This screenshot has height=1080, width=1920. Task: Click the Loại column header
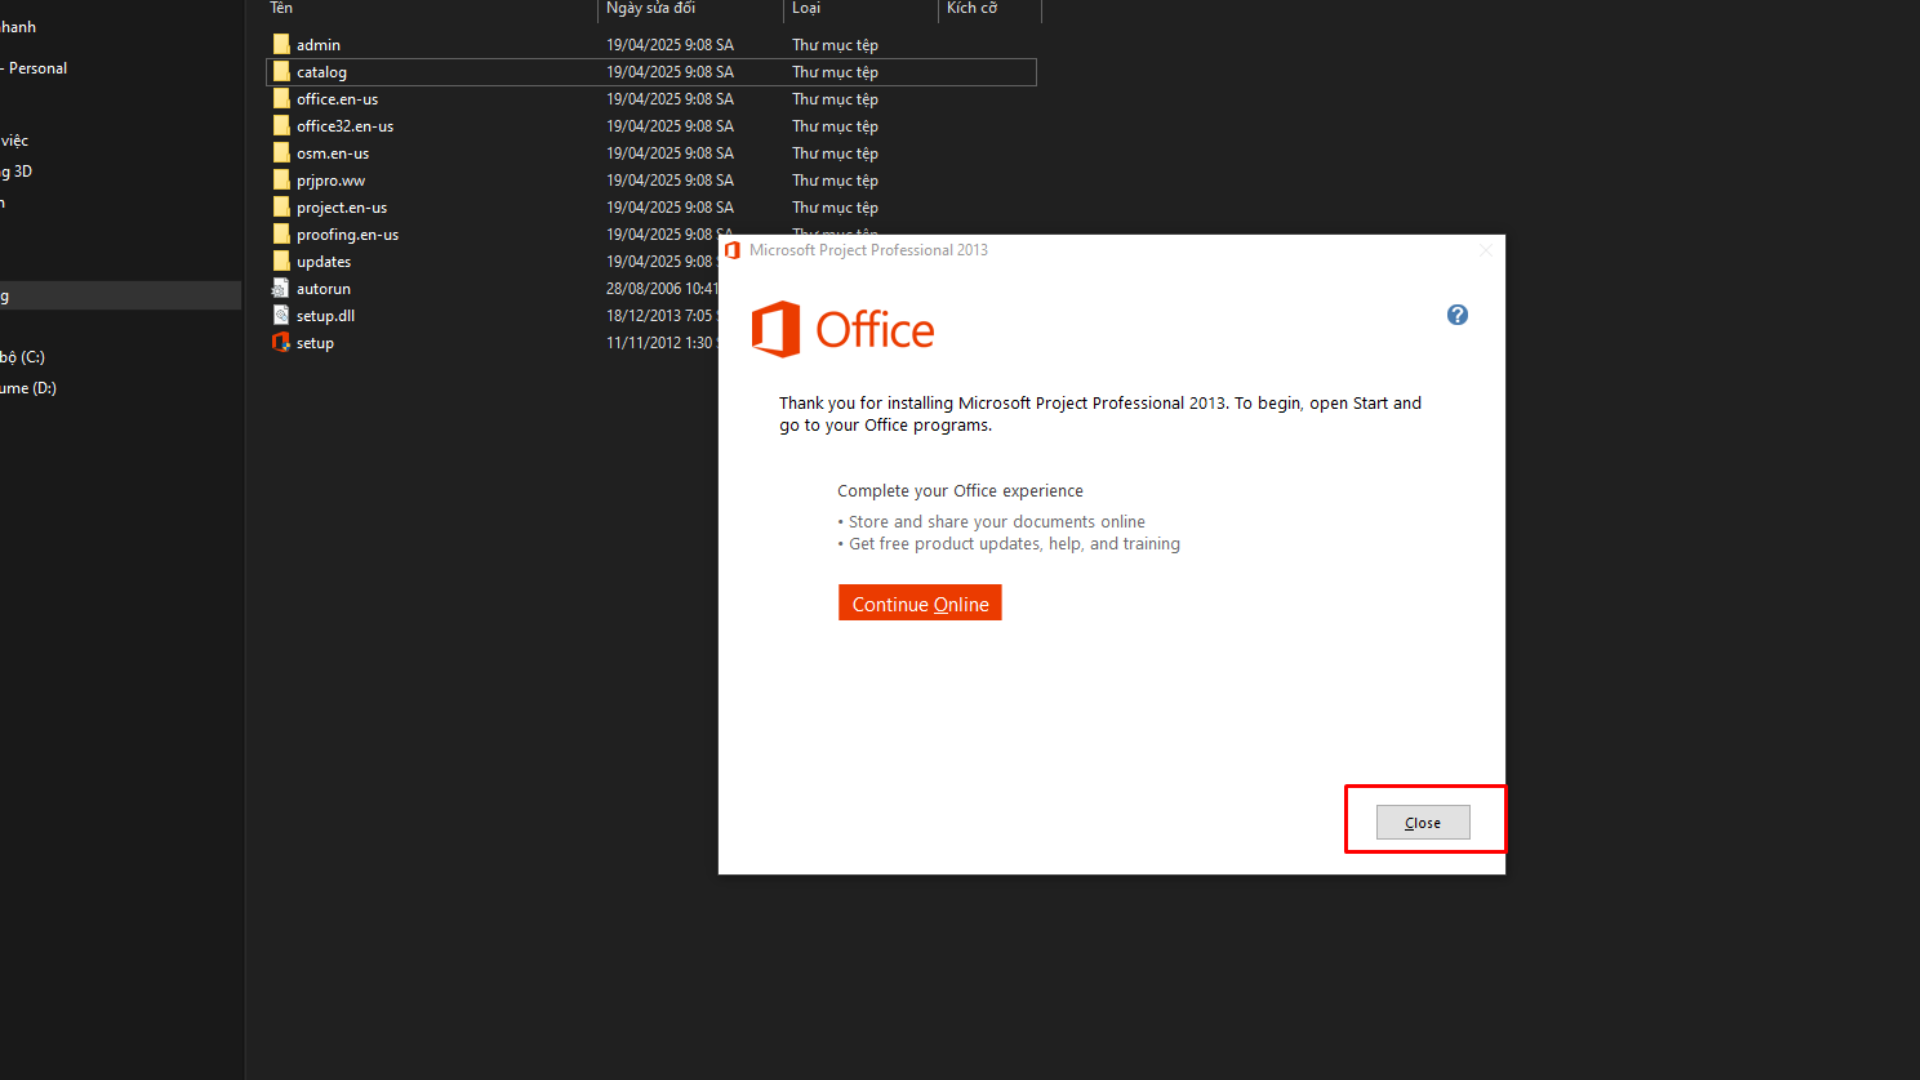pos(806,8)
